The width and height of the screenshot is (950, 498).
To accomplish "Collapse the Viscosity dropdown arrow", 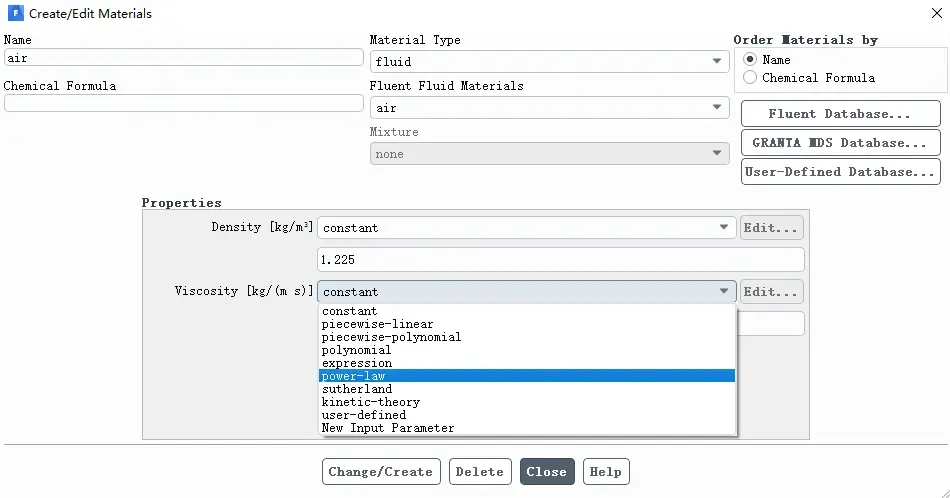I will coord(723,291).
